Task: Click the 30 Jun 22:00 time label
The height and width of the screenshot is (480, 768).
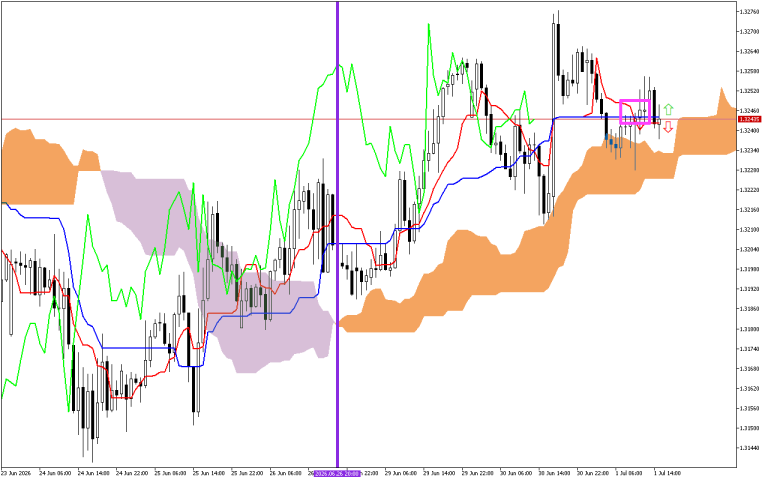Action: 594,474
